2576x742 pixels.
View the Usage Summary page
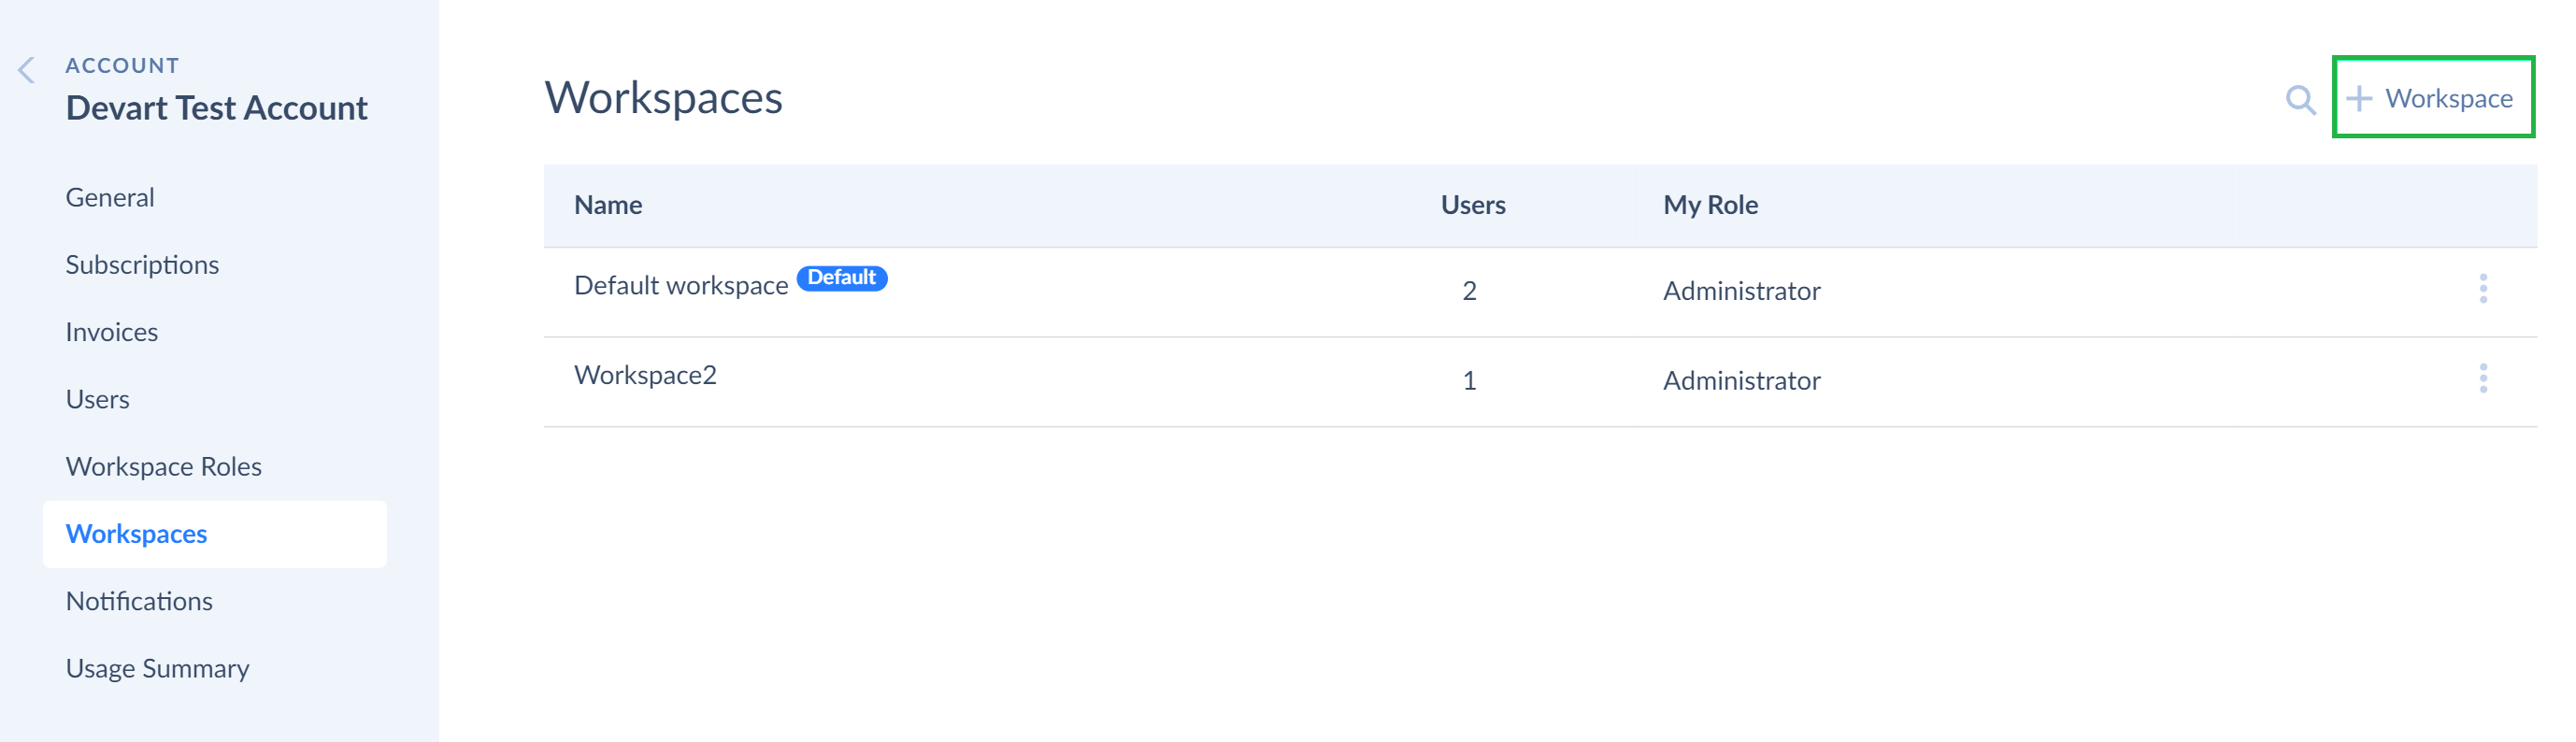click(x=158, y=668)
